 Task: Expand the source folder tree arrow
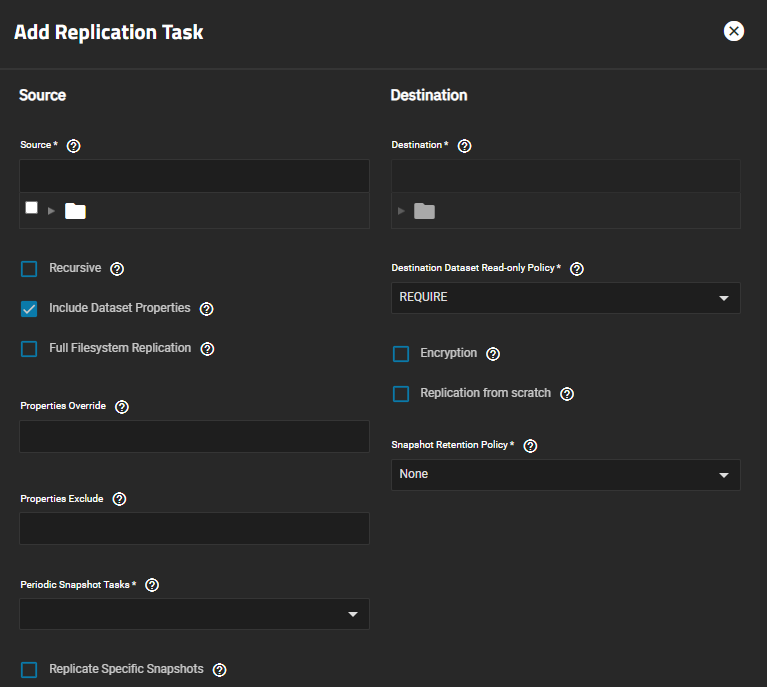51,211
